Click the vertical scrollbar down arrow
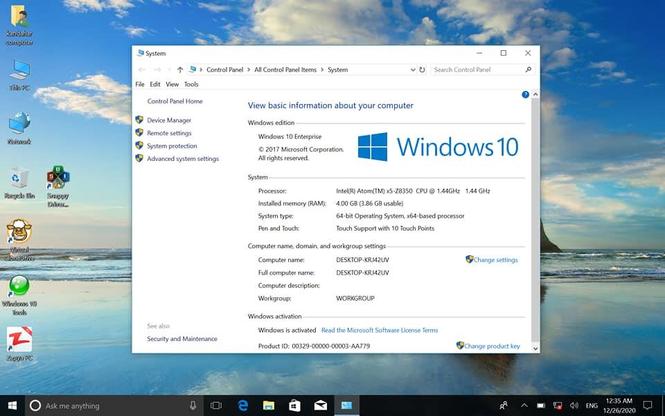665x416 pixels. [535, 349]
